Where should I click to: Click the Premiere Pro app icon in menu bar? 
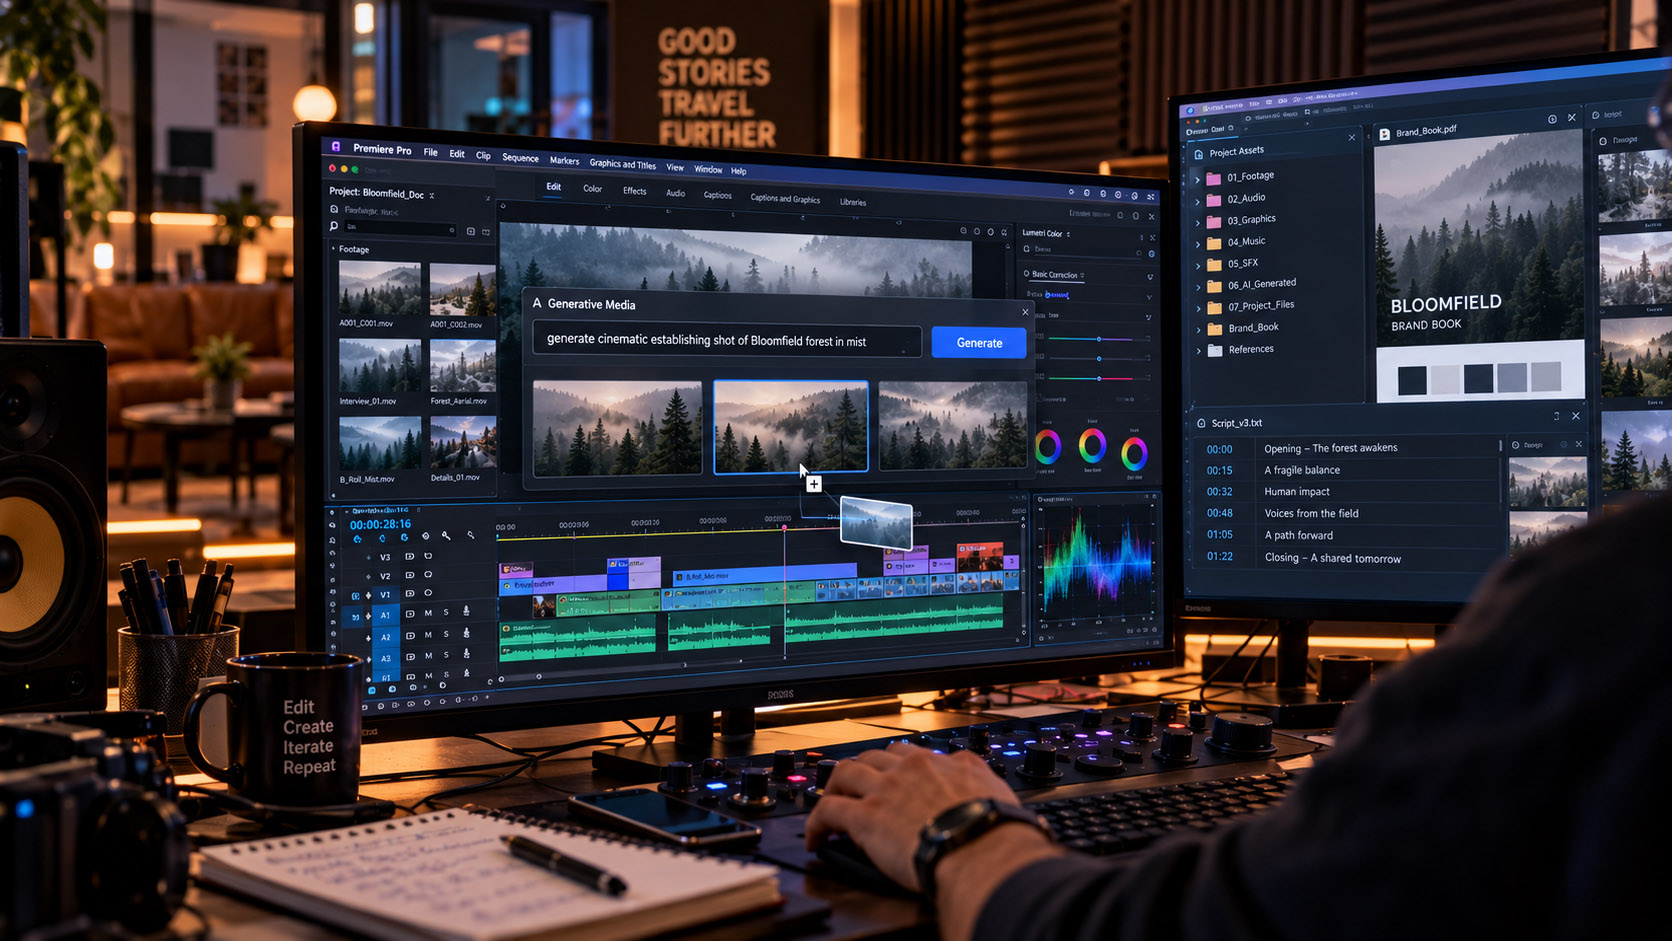tap(336, 146)
